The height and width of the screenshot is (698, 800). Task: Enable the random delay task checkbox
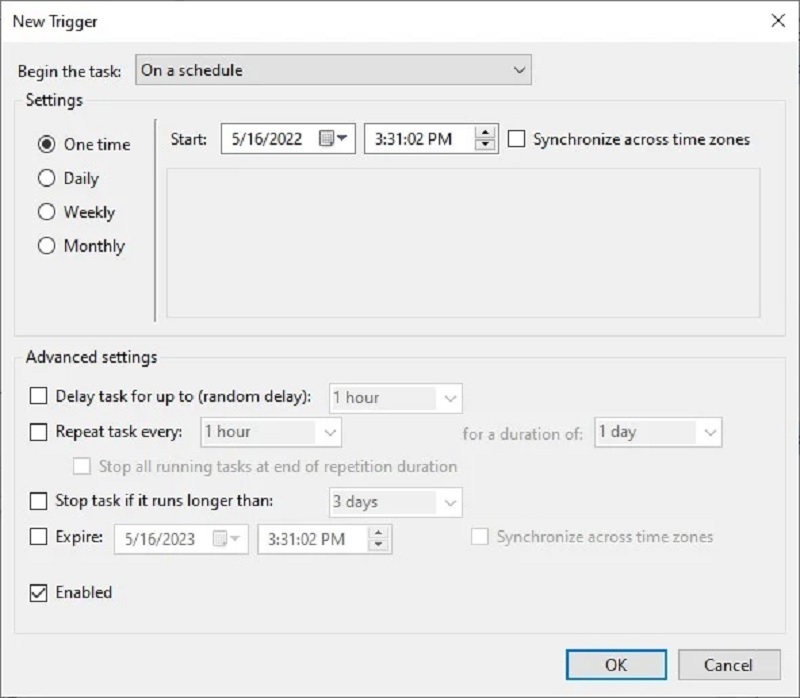(x=39, y=396)
